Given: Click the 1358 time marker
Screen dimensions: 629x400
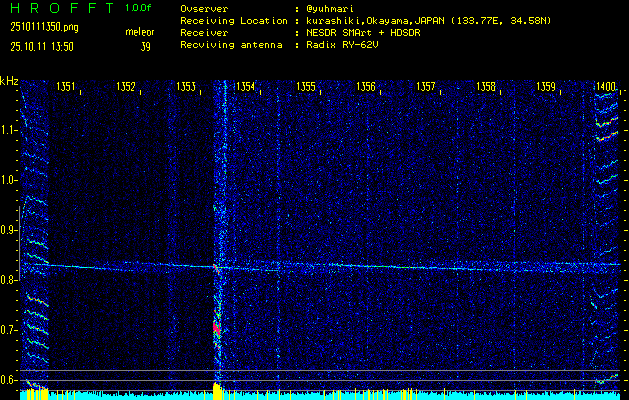Looking at the screenshot, I should (486, 87).
